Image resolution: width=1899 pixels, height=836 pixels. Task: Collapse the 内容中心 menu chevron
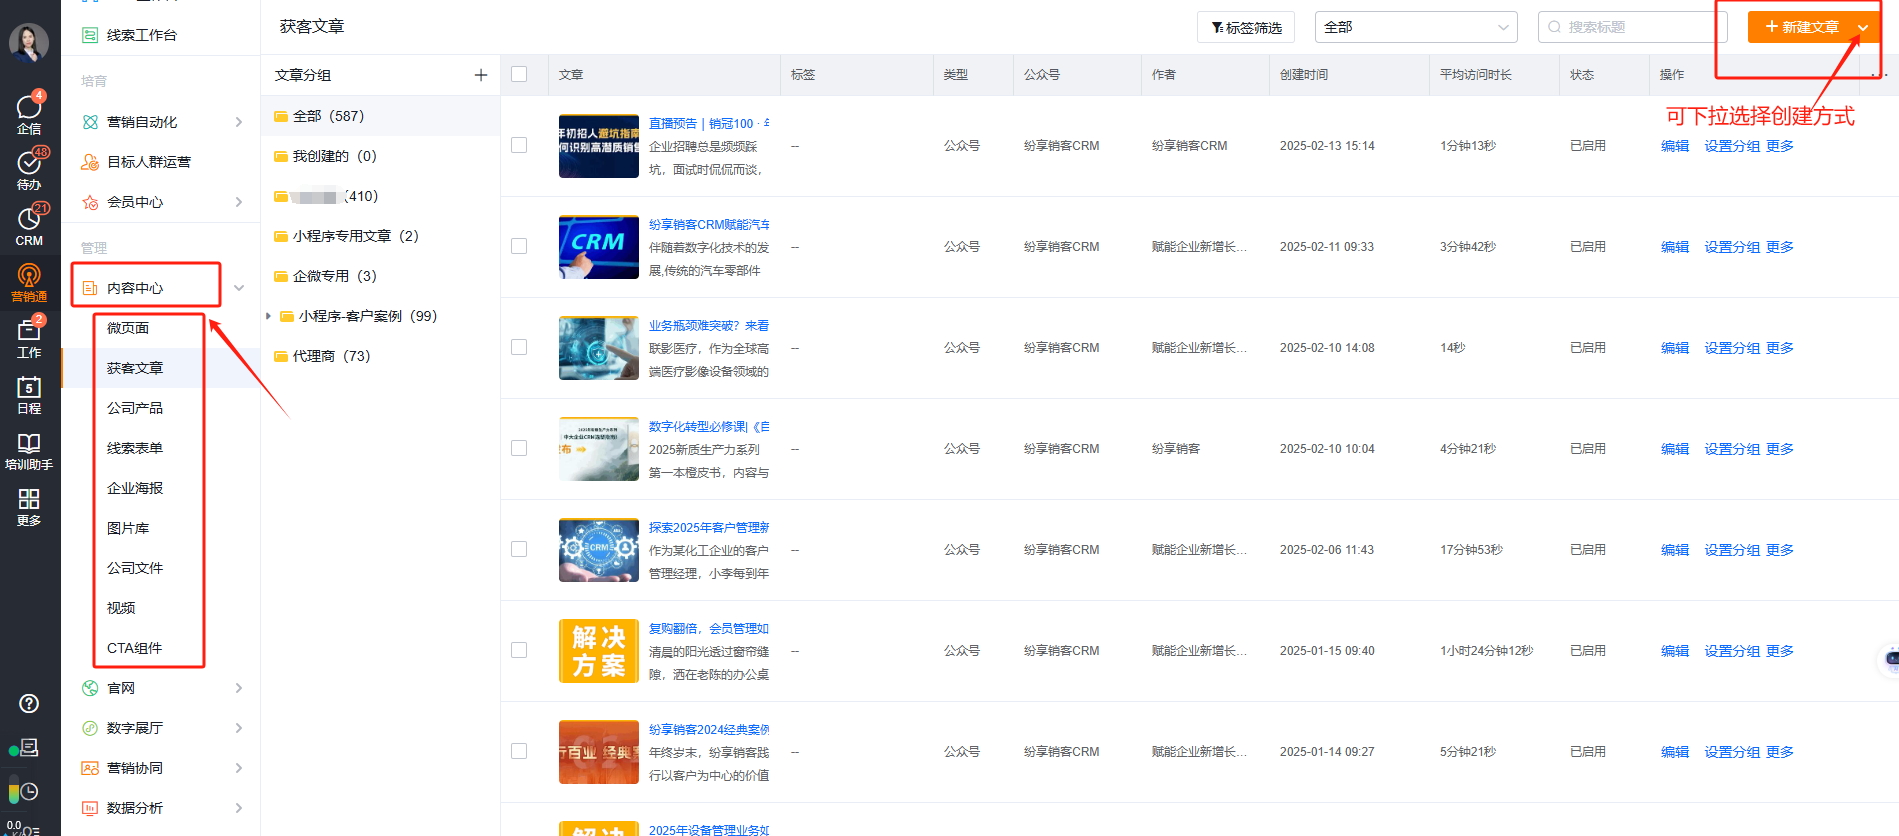[239, 288]
